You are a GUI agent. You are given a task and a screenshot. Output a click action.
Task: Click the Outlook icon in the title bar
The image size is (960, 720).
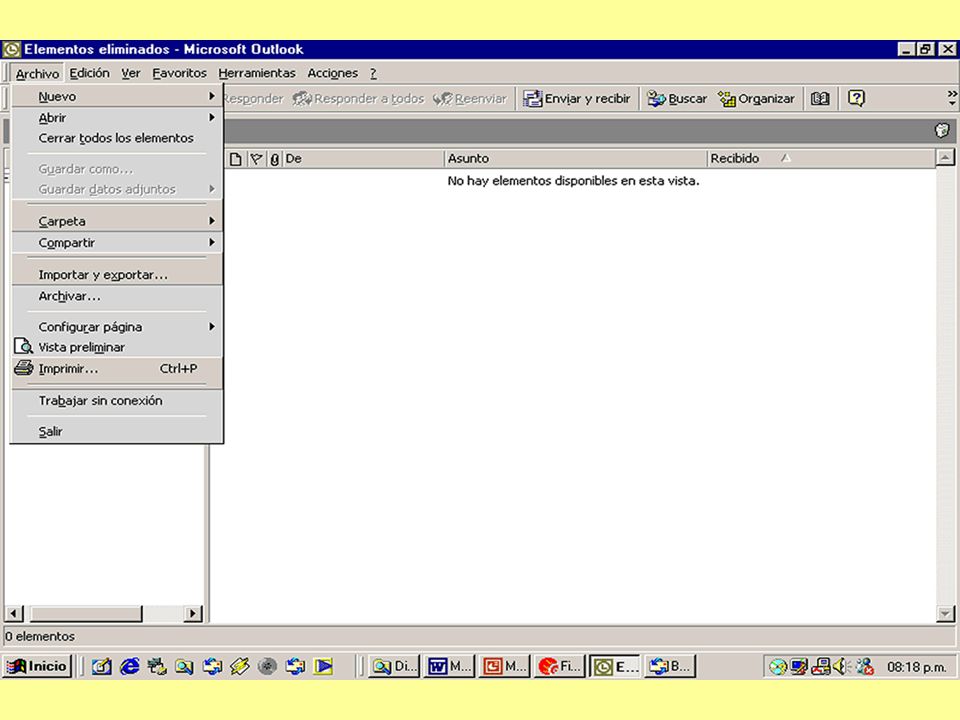12,49
